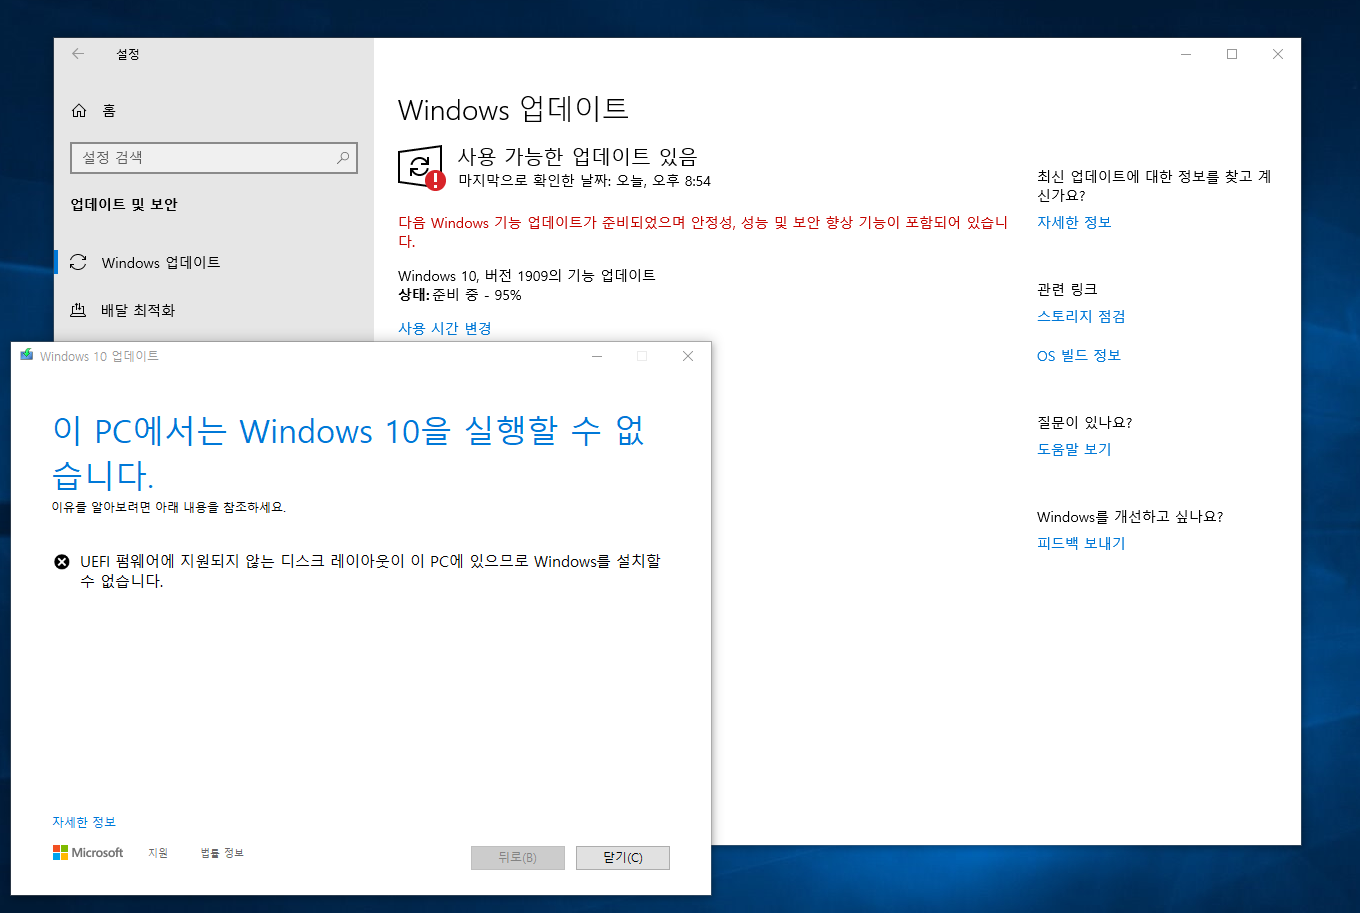Open Settings home (홈) page
The image size is (1360, 913).
(x=94, y=111)
